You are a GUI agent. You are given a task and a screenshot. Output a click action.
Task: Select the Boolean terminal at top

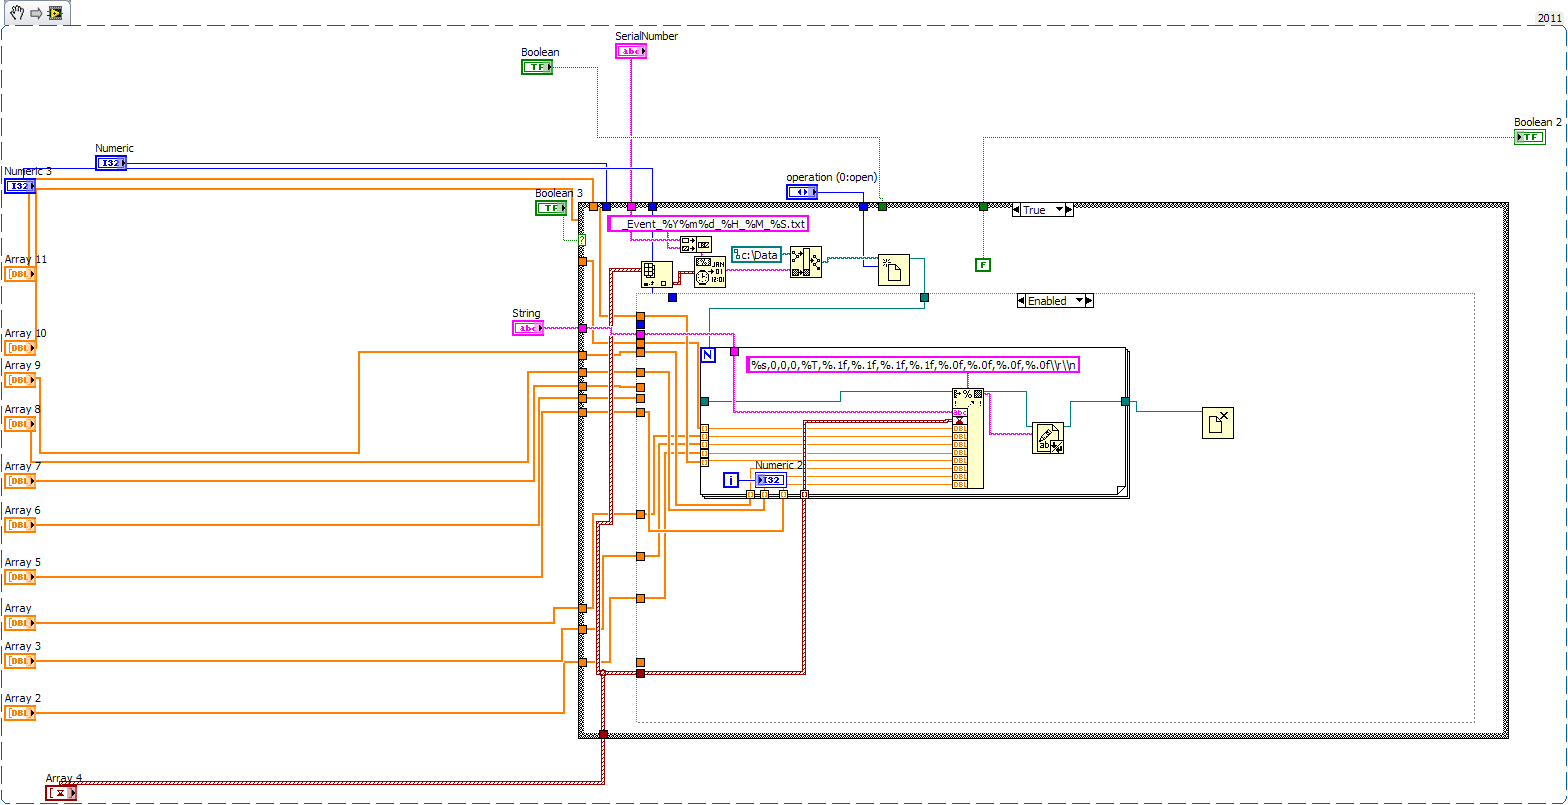click(x=537, y=67)
